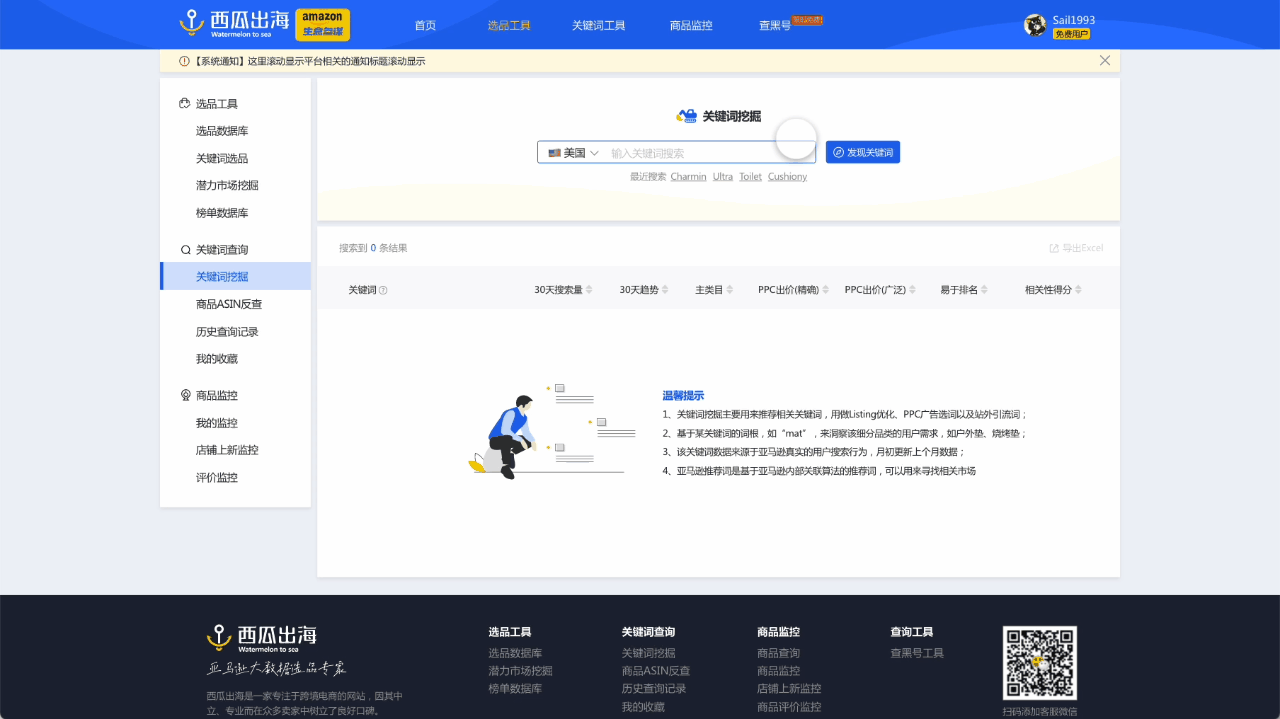
Task: Open the user avatar picture in header
Action: pos(1036,25)
